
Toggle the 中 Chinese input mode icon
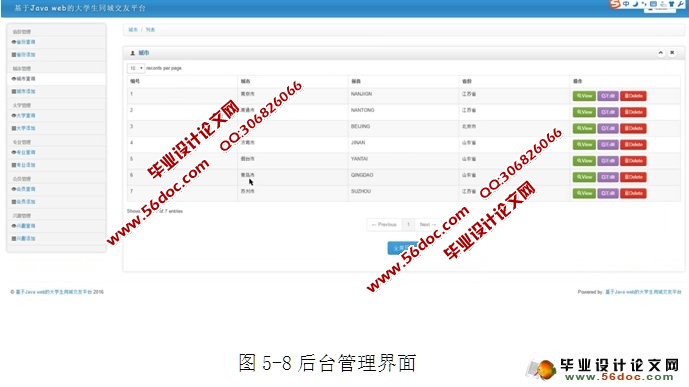pyautogui.click(x=626, y=4)
